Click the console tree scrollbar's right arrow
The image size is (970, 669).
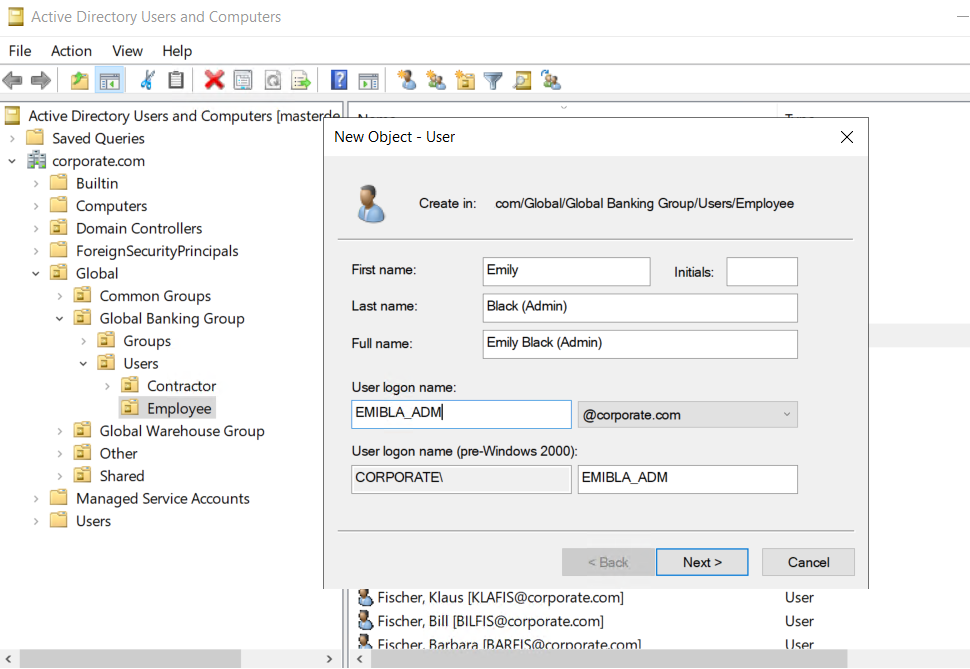(x=329, y=658)
